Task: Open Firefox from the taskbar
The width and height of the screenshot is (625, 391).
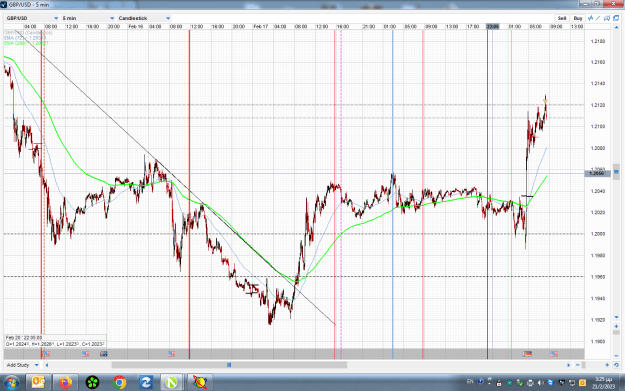Action: pyautogui.click(x=65, y=383)
